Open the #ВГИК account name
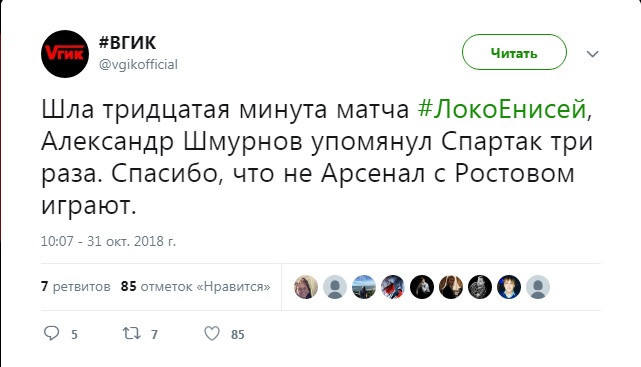The height and width of the screenshot is (367, 641). pyautogui.click(x=127, y=43)
